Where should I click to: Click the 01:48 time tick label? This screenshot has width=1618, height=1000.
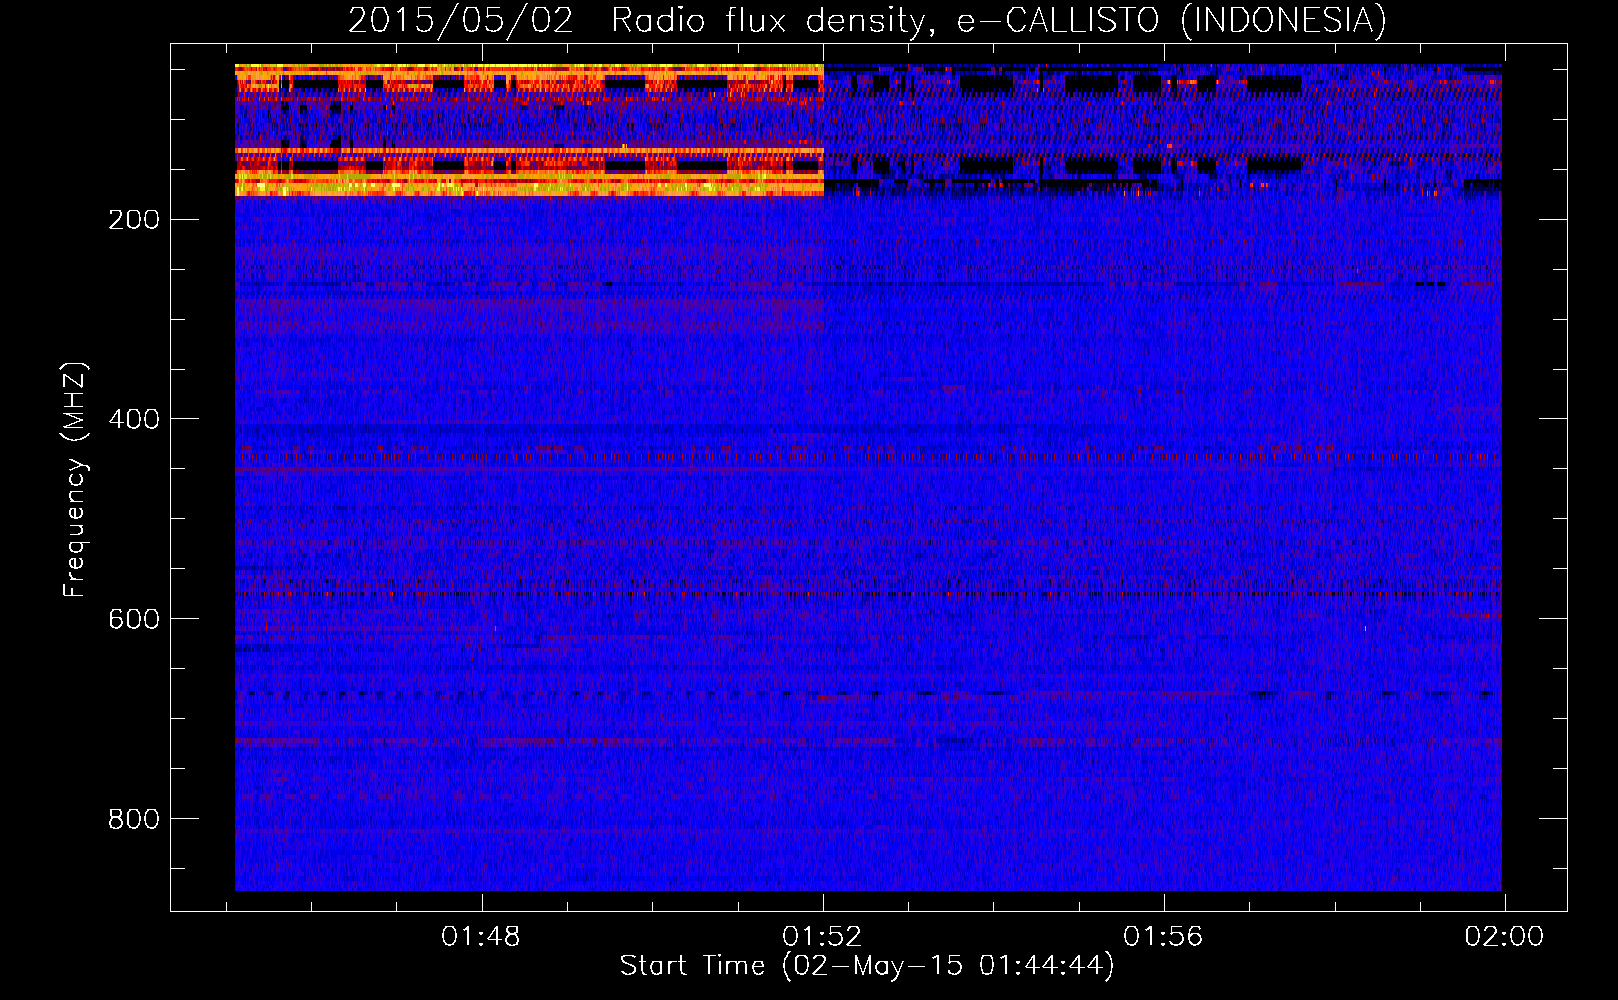[481, 937]
